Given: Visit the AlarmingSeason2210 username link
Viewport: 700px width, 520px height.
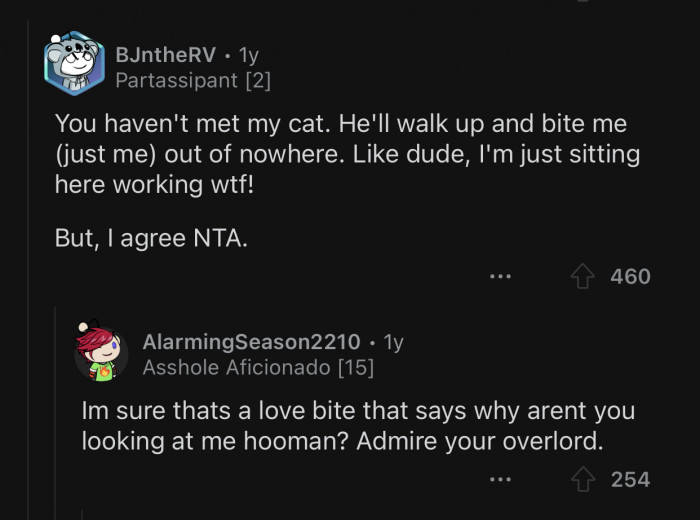Looking at the screenshot, I should 251,342.
